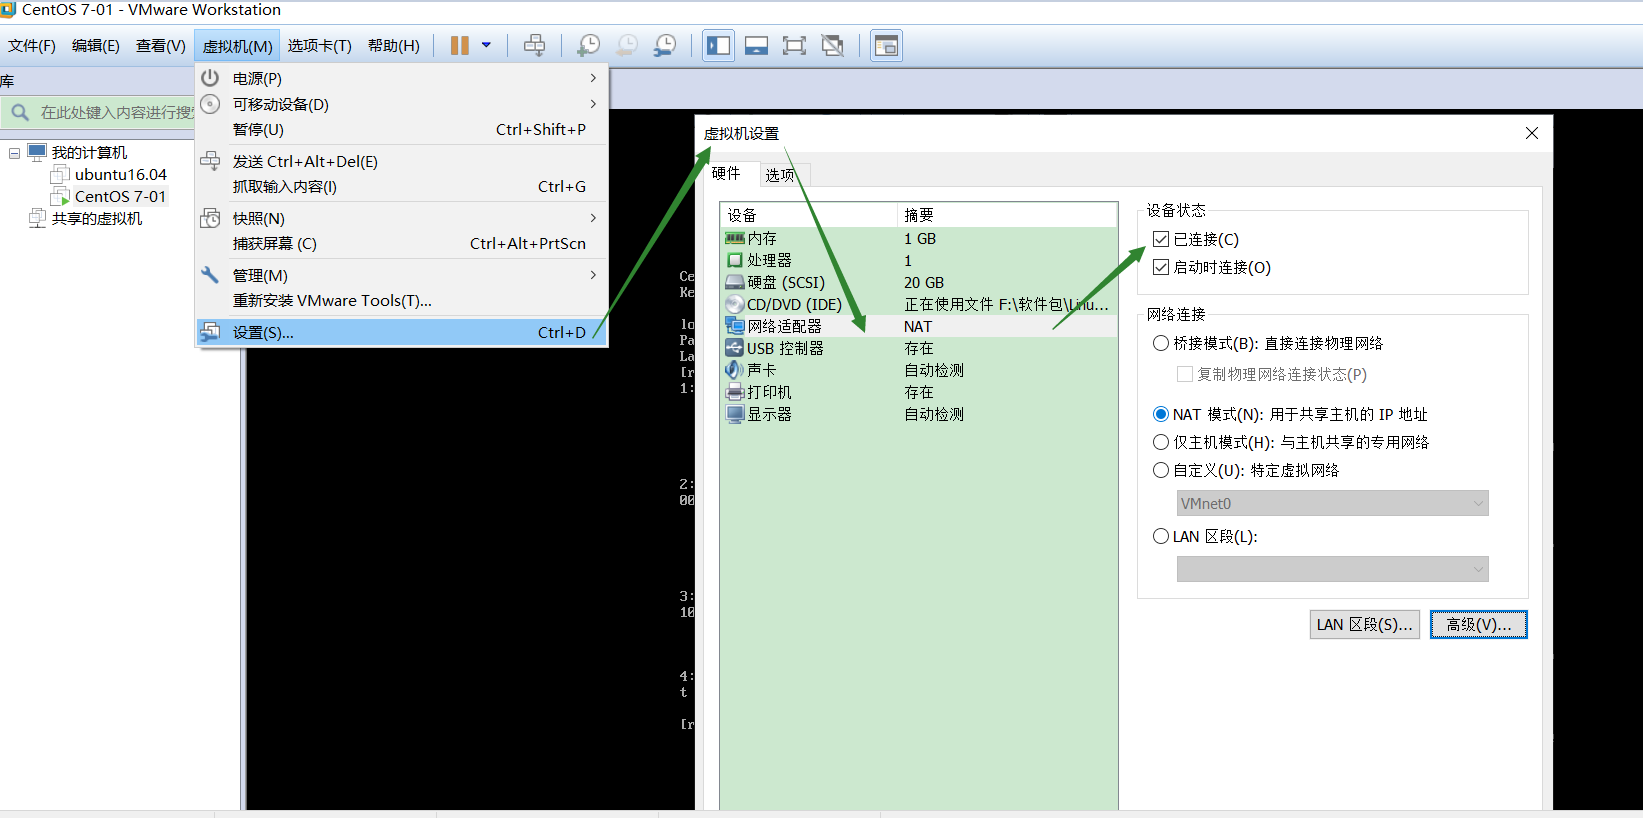Choose 重新安装 VMware Tools(T)... entry
Image resolution: width=1643 pixels, height=818 pixels.
(x=402, y=301)
